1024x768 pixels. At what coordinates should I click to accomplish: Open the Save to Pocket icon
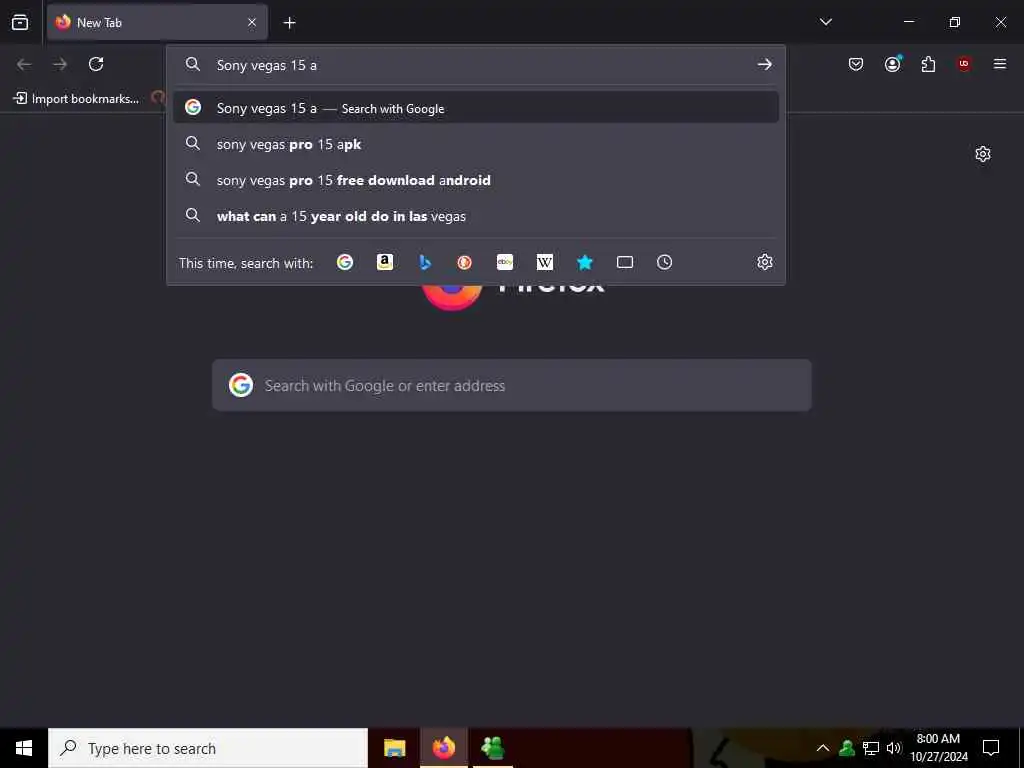[x=856, y=64]
